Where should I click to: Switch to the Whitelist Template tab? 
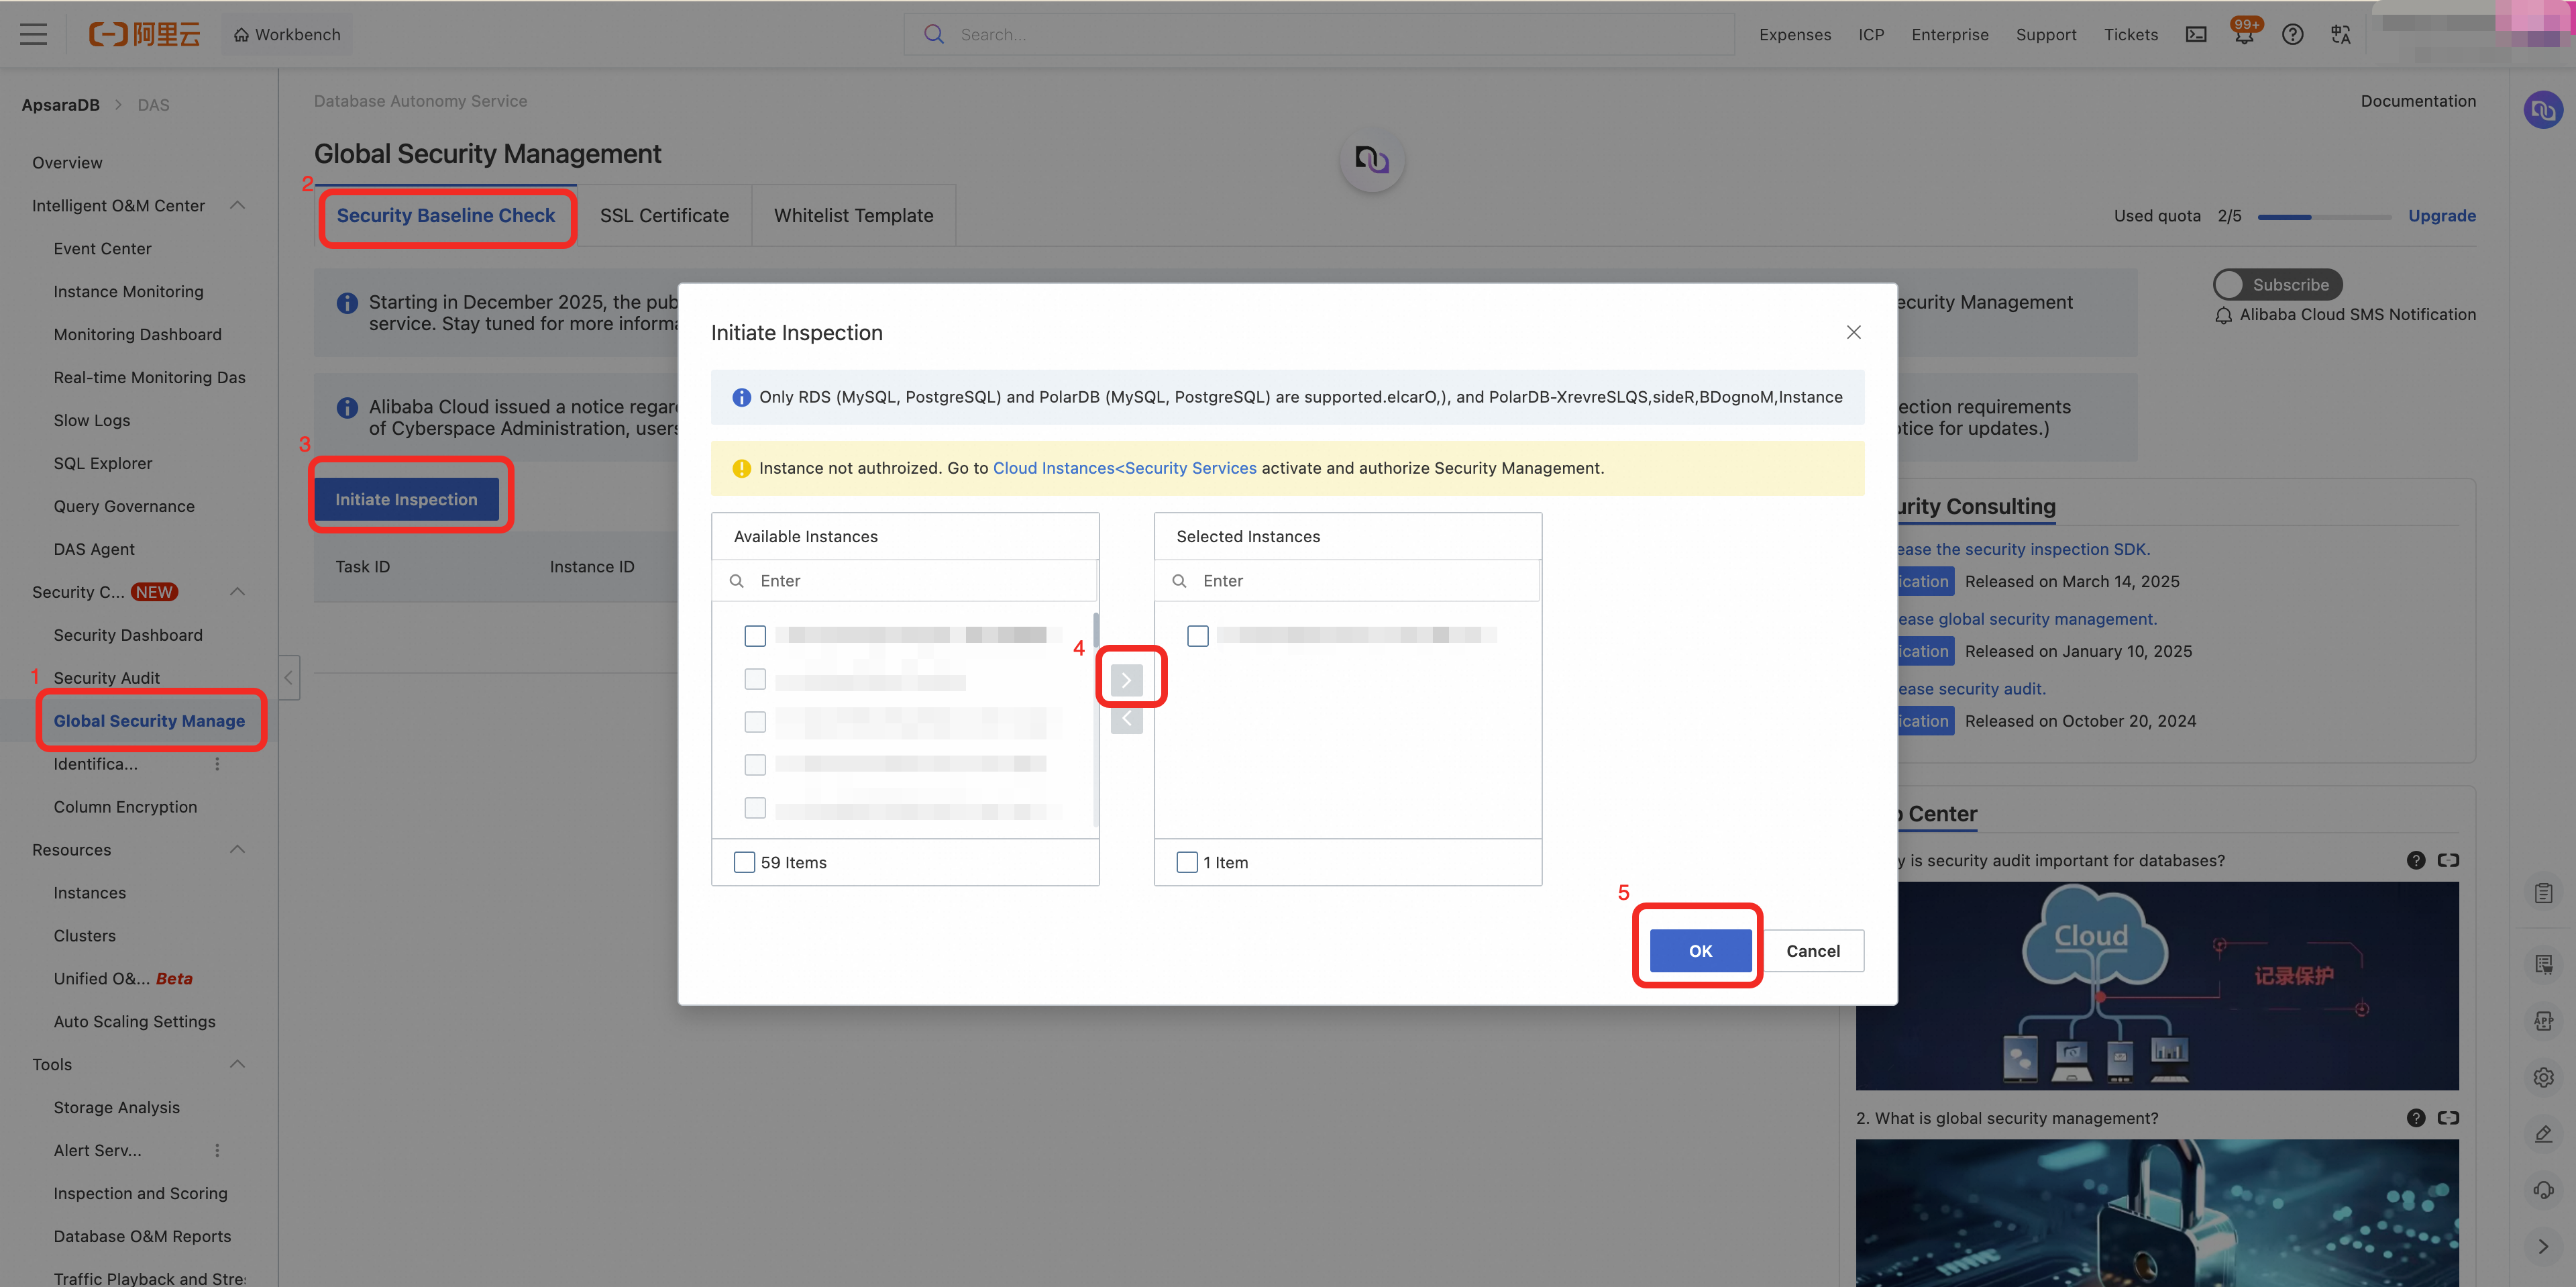click(x=853, y=215)
